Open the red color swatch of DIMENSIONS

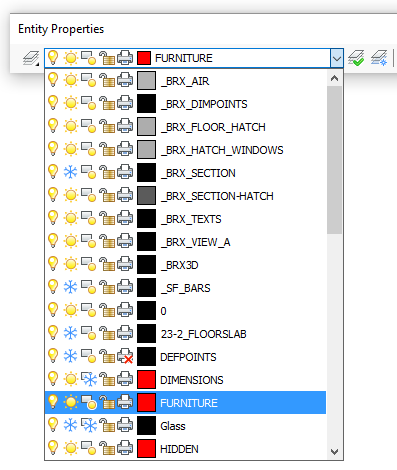(146, 380)
